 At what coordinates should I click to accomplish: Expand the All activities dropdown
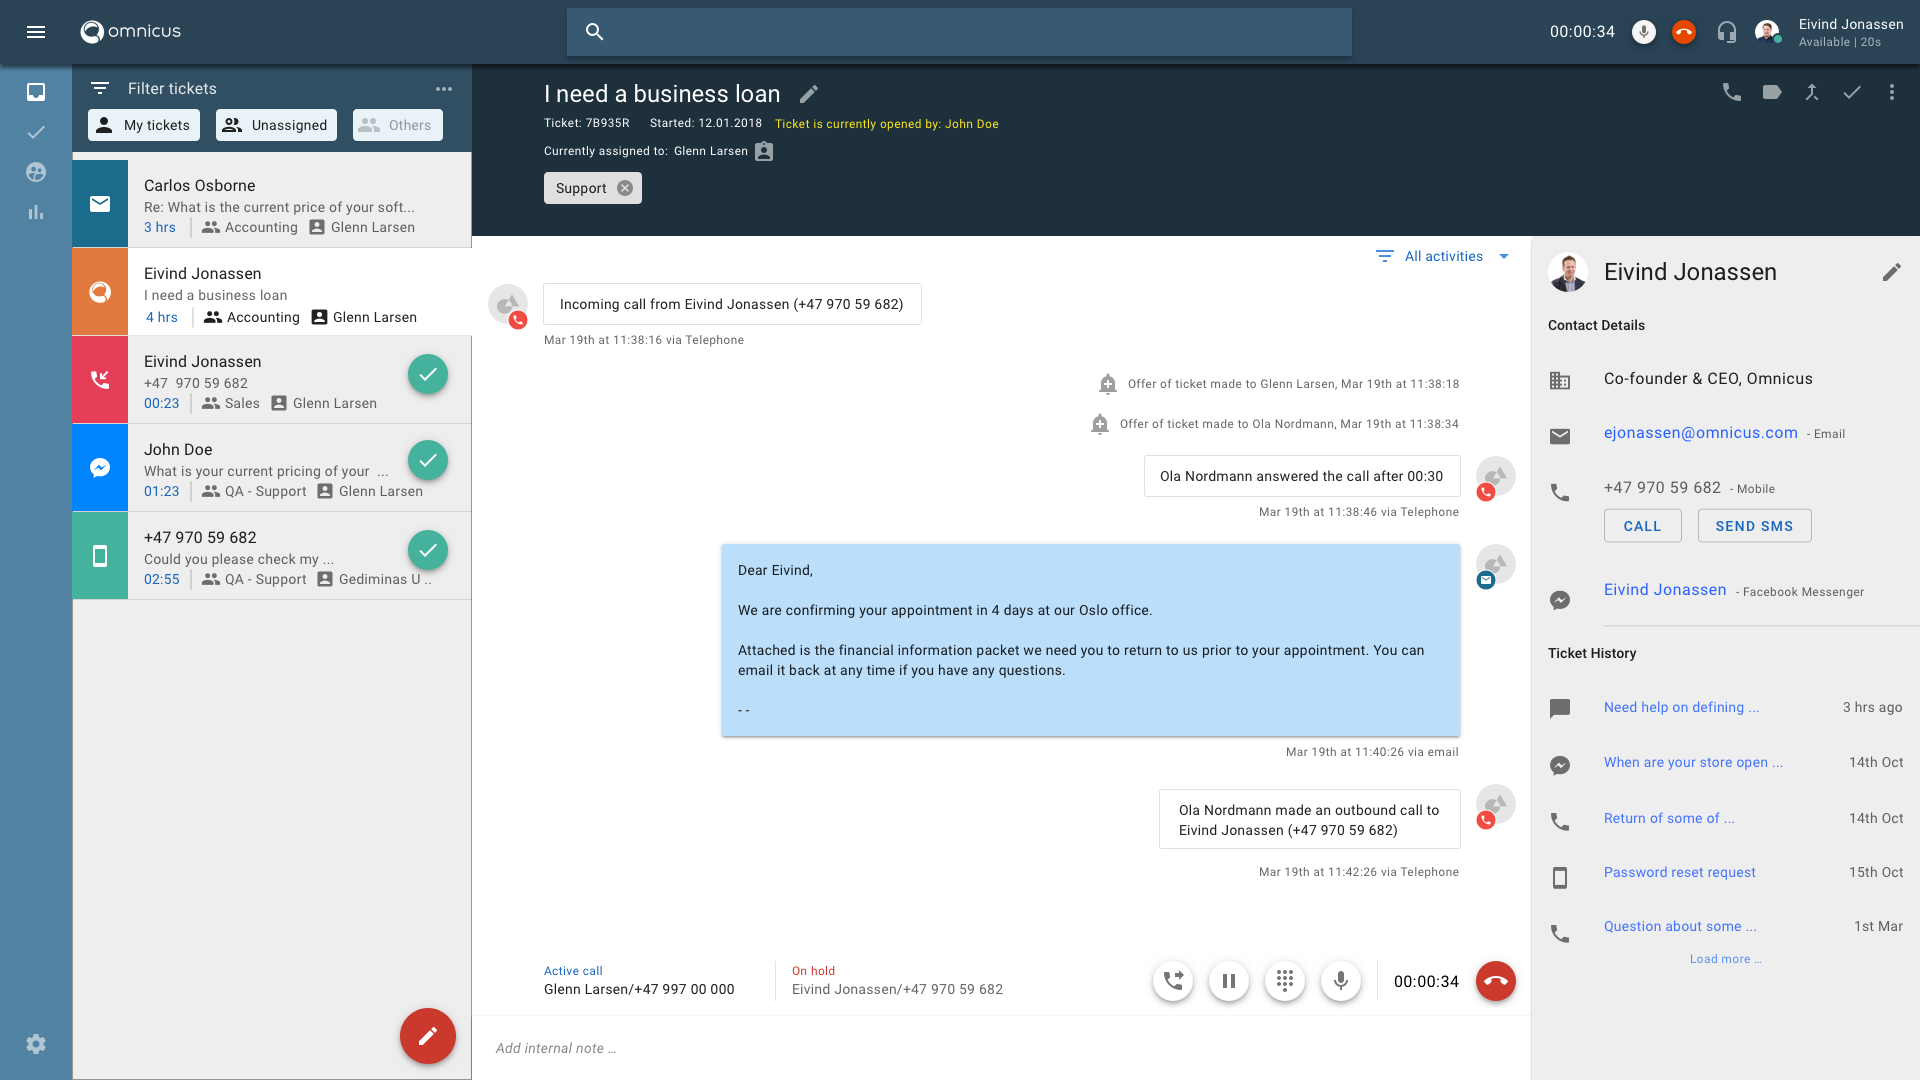tap(1443, 257)
